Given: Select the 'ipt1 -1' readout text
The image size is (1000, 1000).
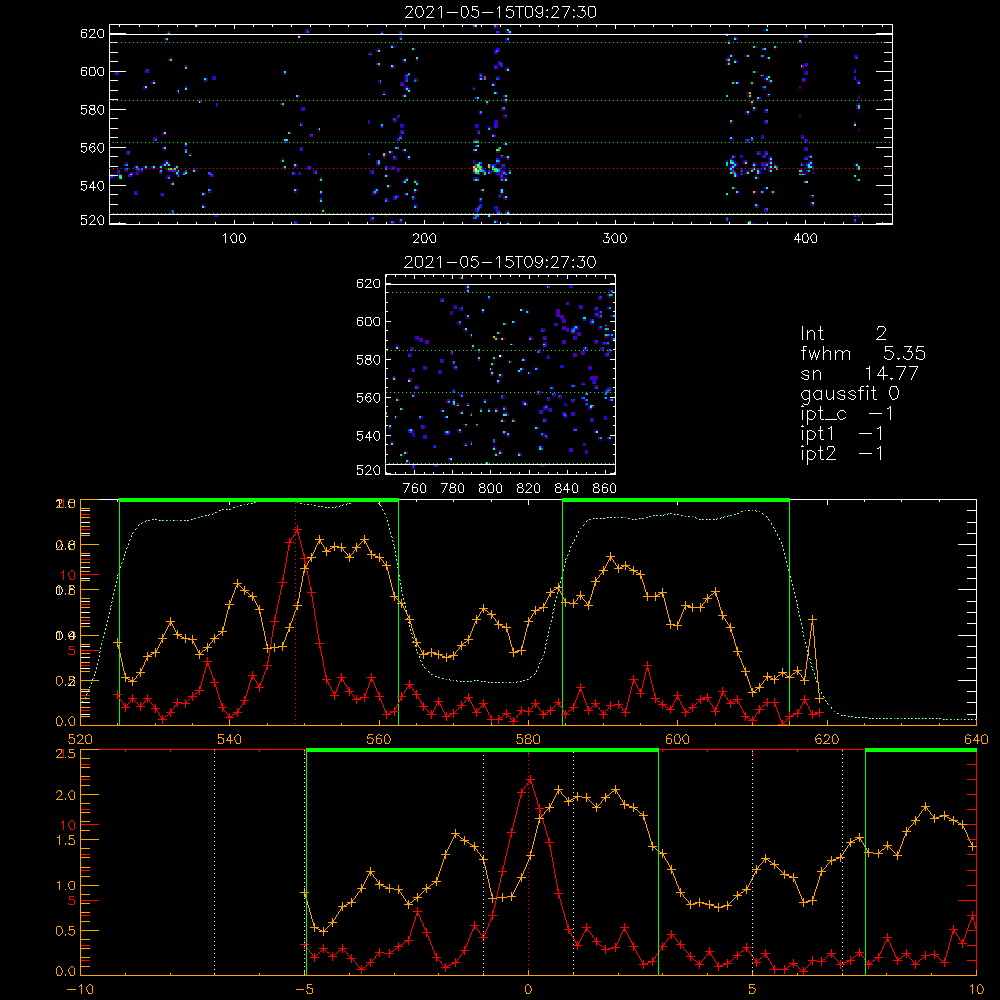Looking at the screenshot, I should (x=842, y=434).
